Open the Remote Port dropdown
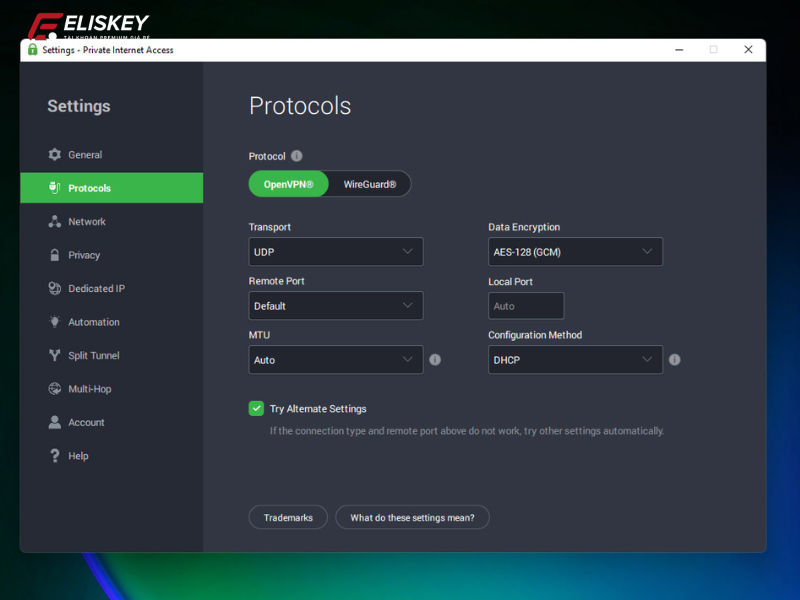The height and width of the screenshot is (600, 800). coord(335,306)
